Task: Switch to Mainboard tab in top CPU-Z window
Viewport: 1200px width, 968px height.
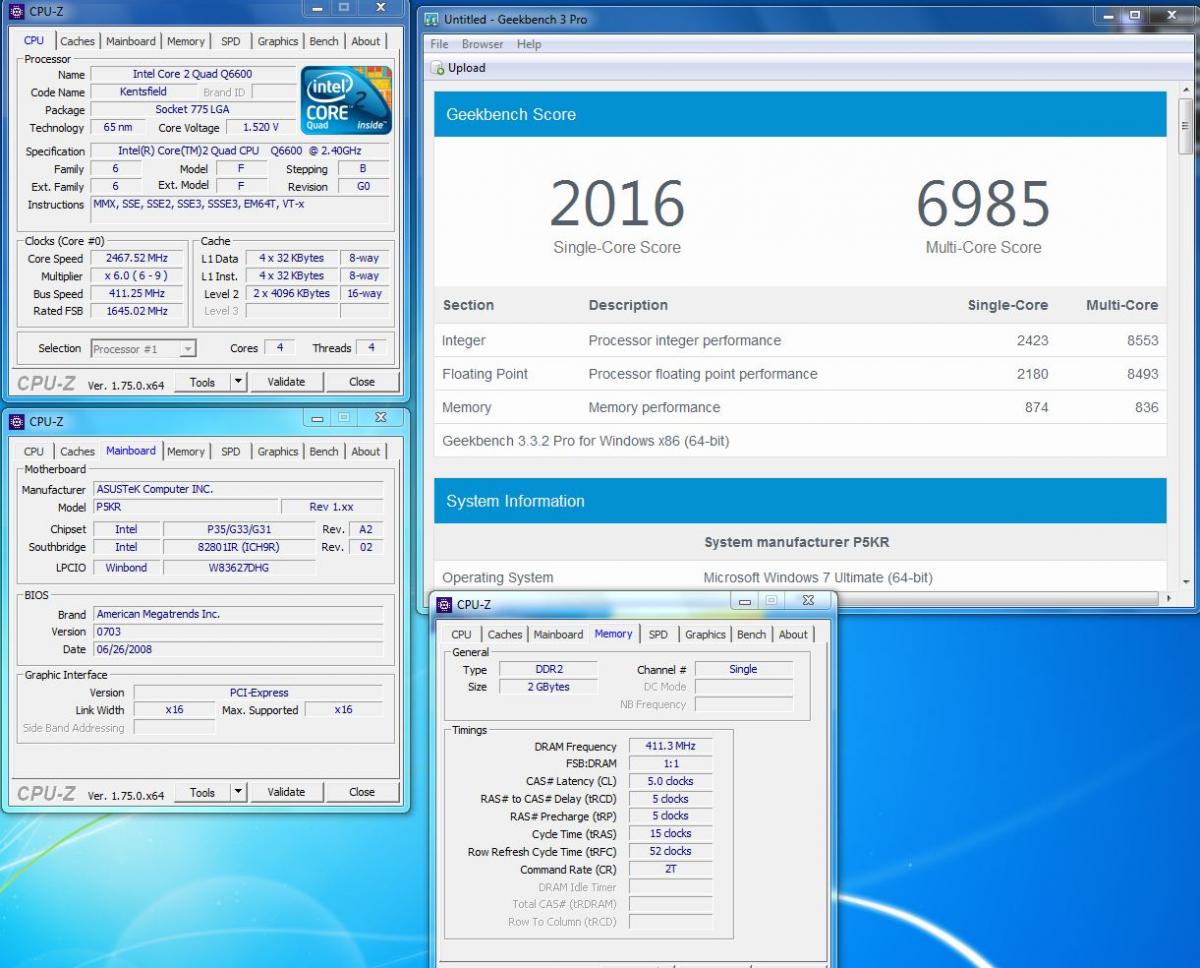Action: tap(131, 41)
